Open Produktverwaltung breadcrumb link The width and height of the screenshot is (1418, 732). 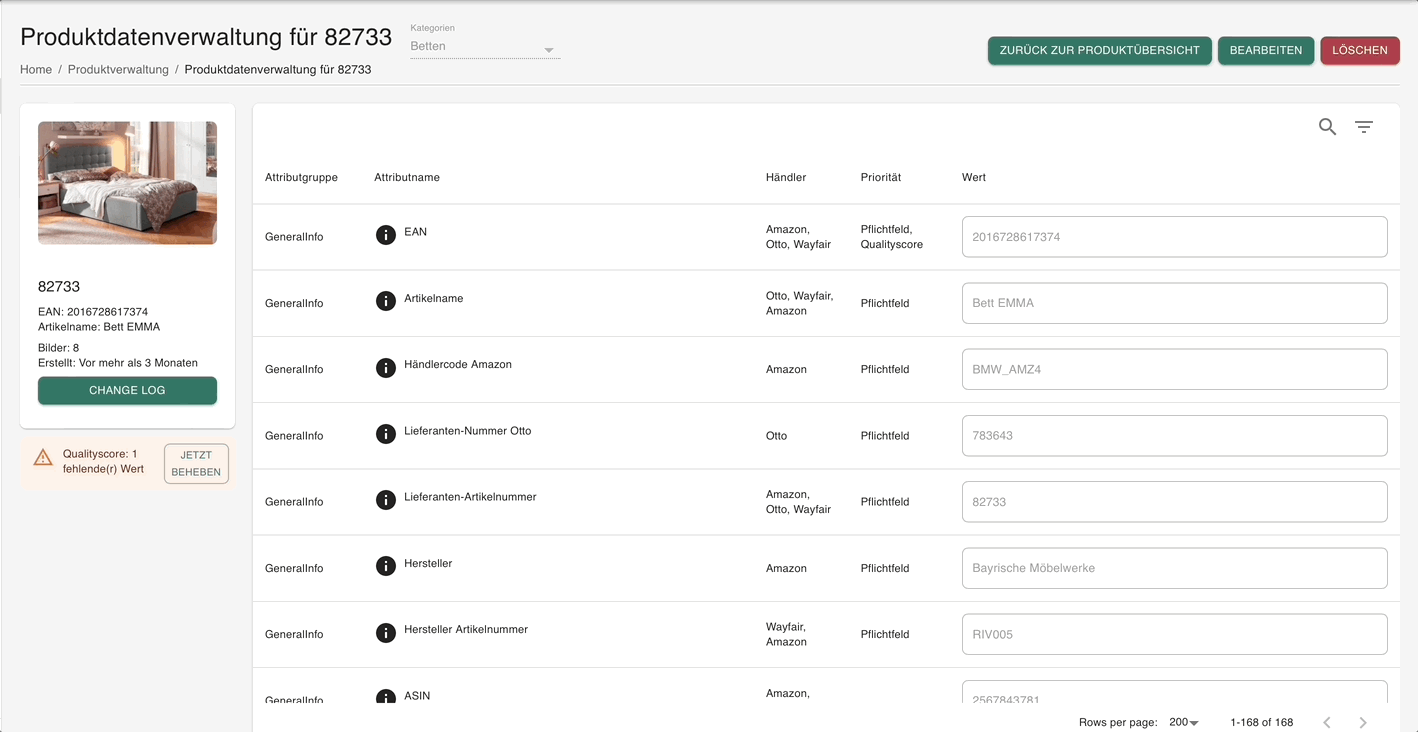click(x=118, y=70)
